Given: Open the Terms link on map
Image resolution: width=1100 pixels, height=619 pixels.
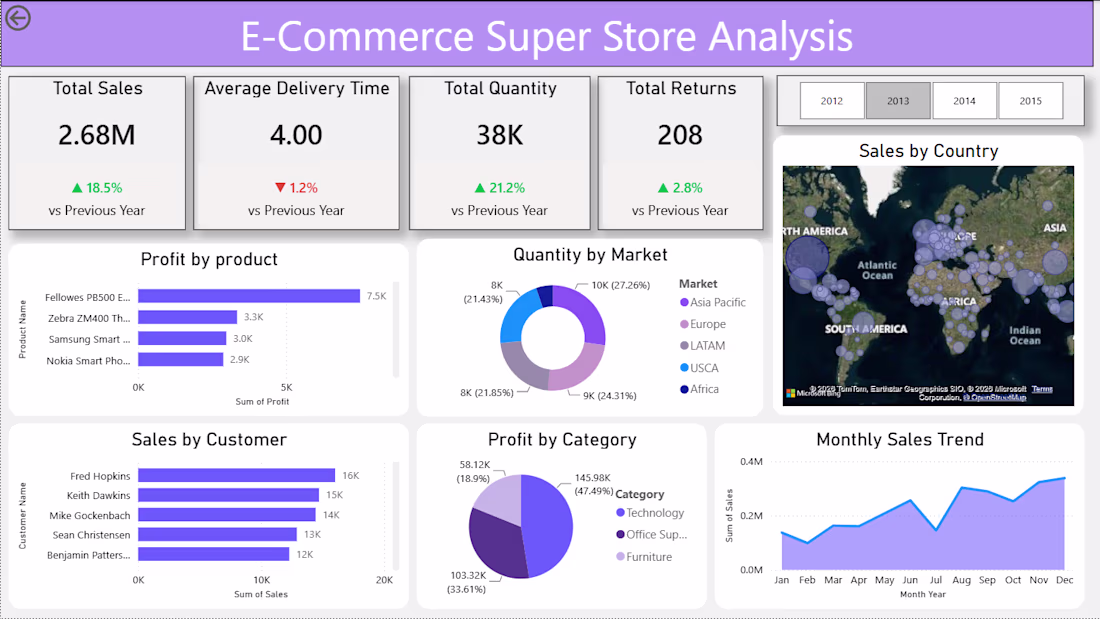Looking at the screenshot, I should pyautogui.click(x=1042, y=389).
